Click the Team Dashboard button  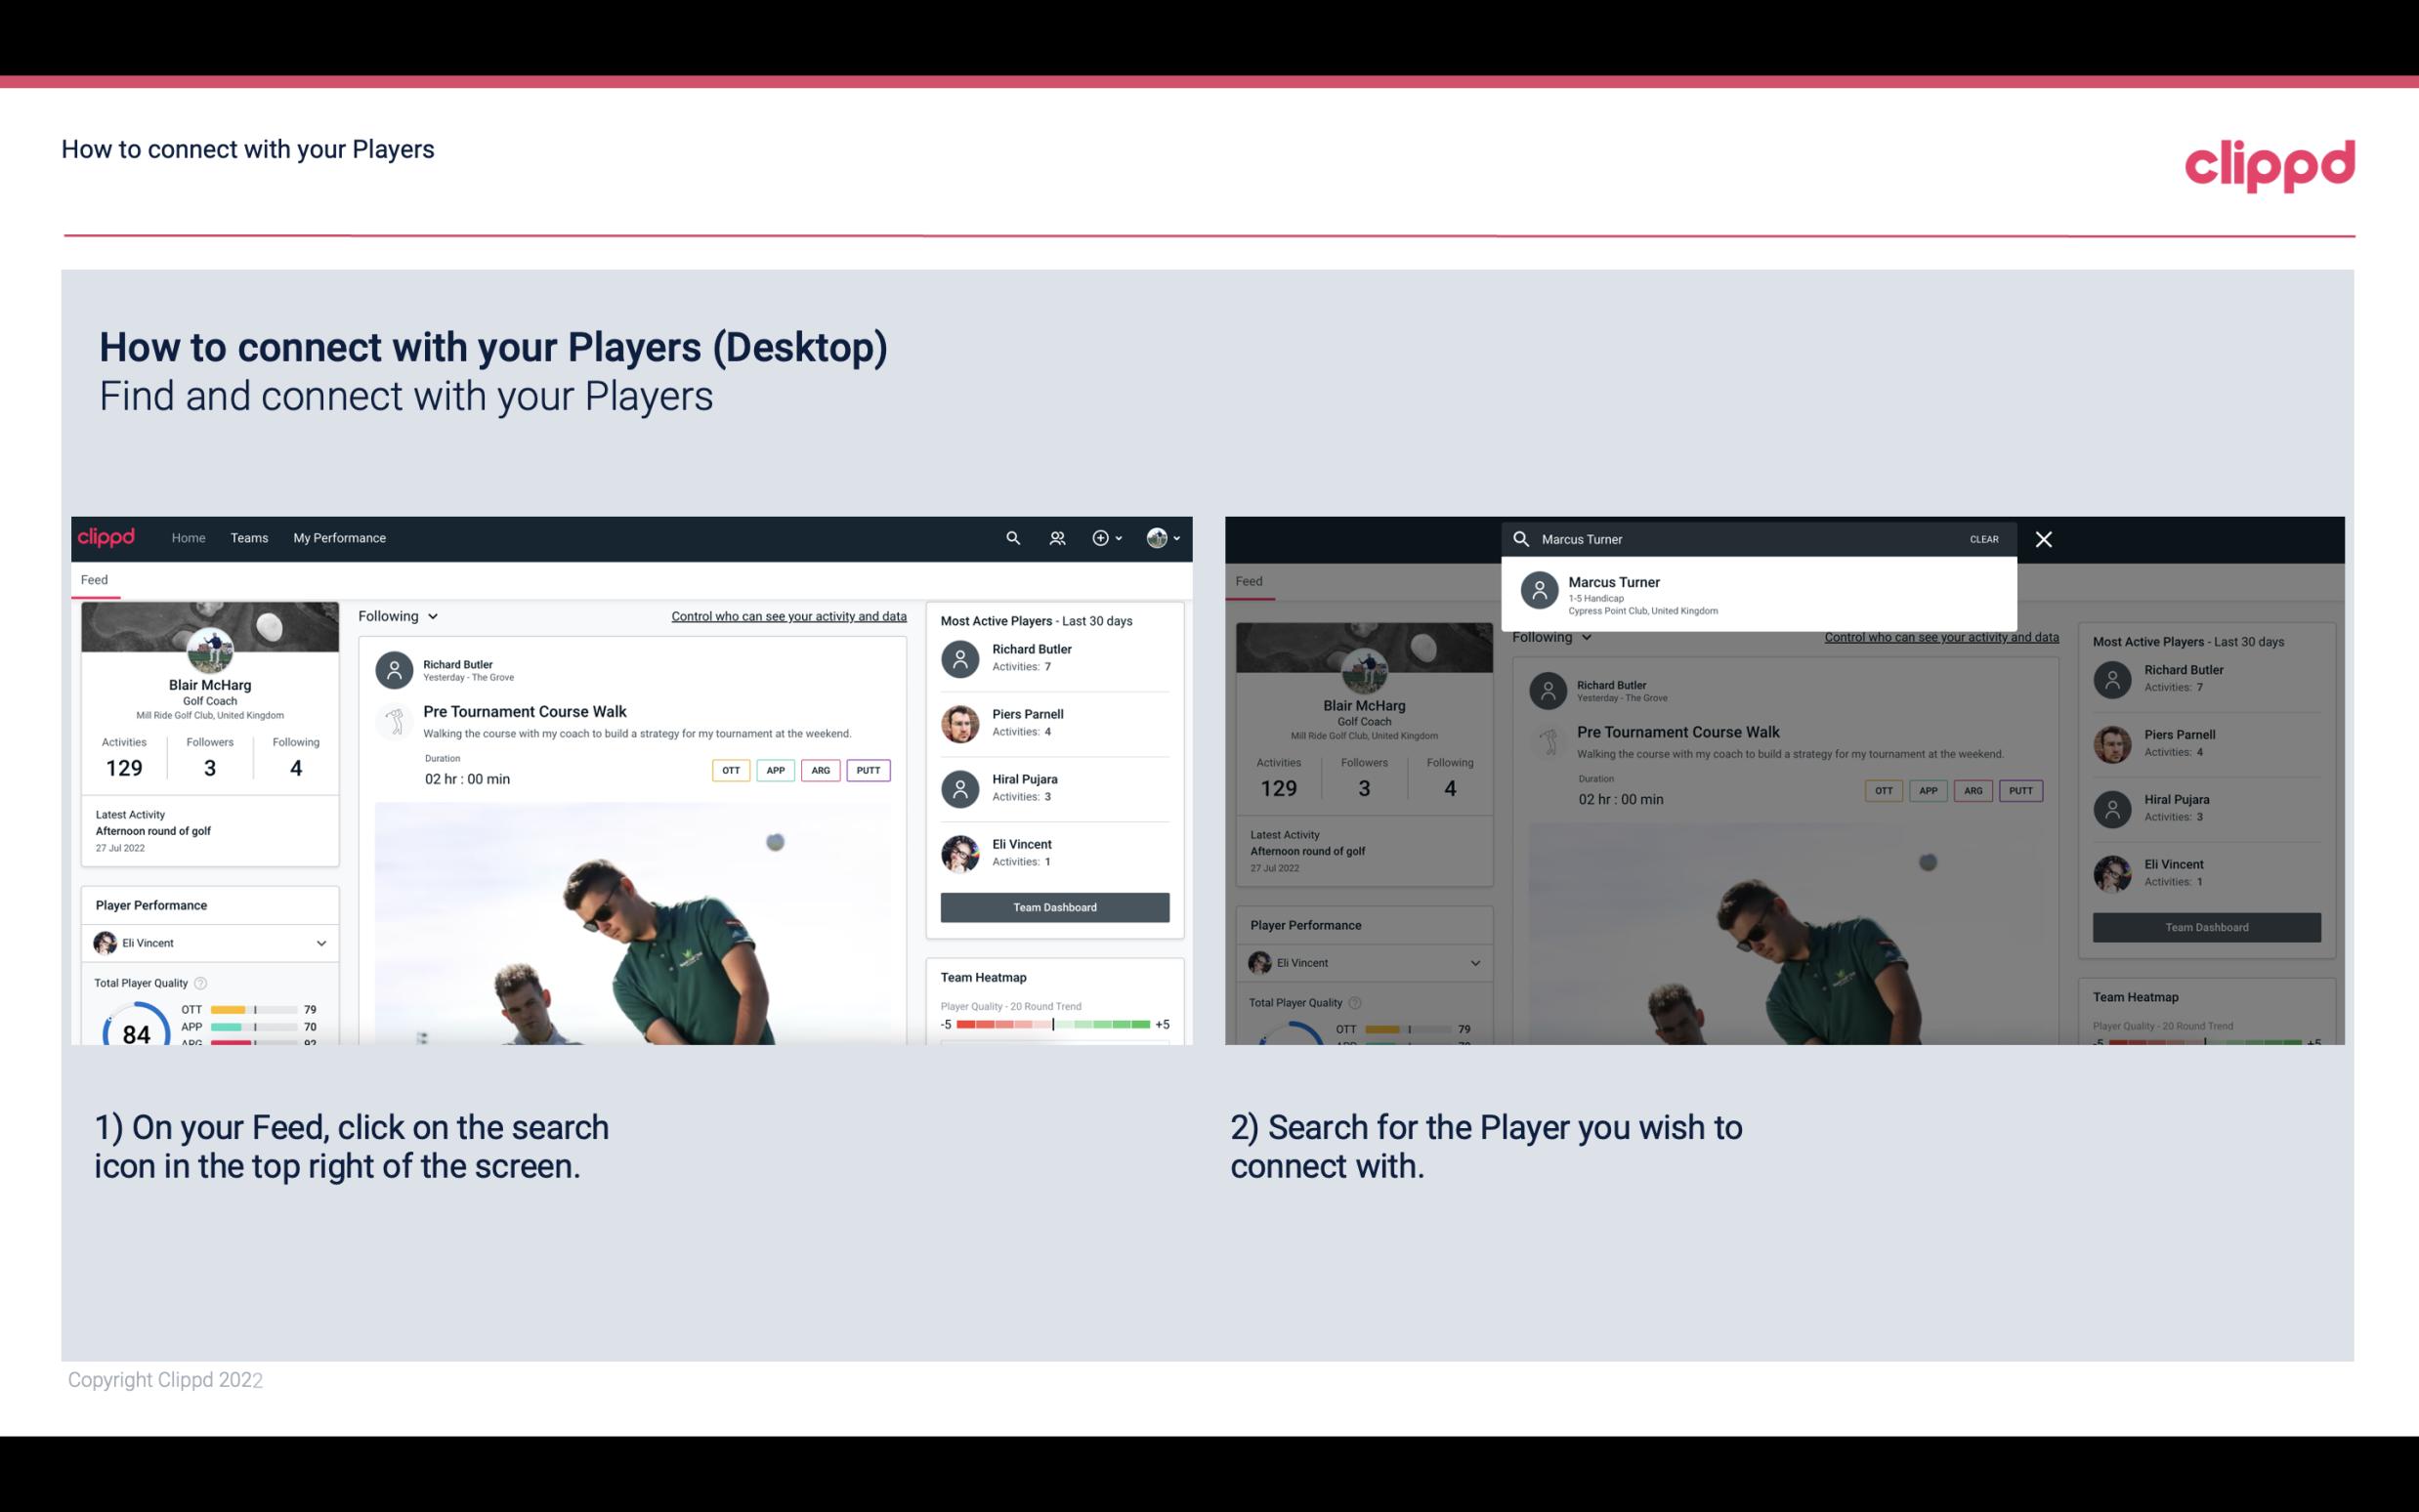[1053, 905]
